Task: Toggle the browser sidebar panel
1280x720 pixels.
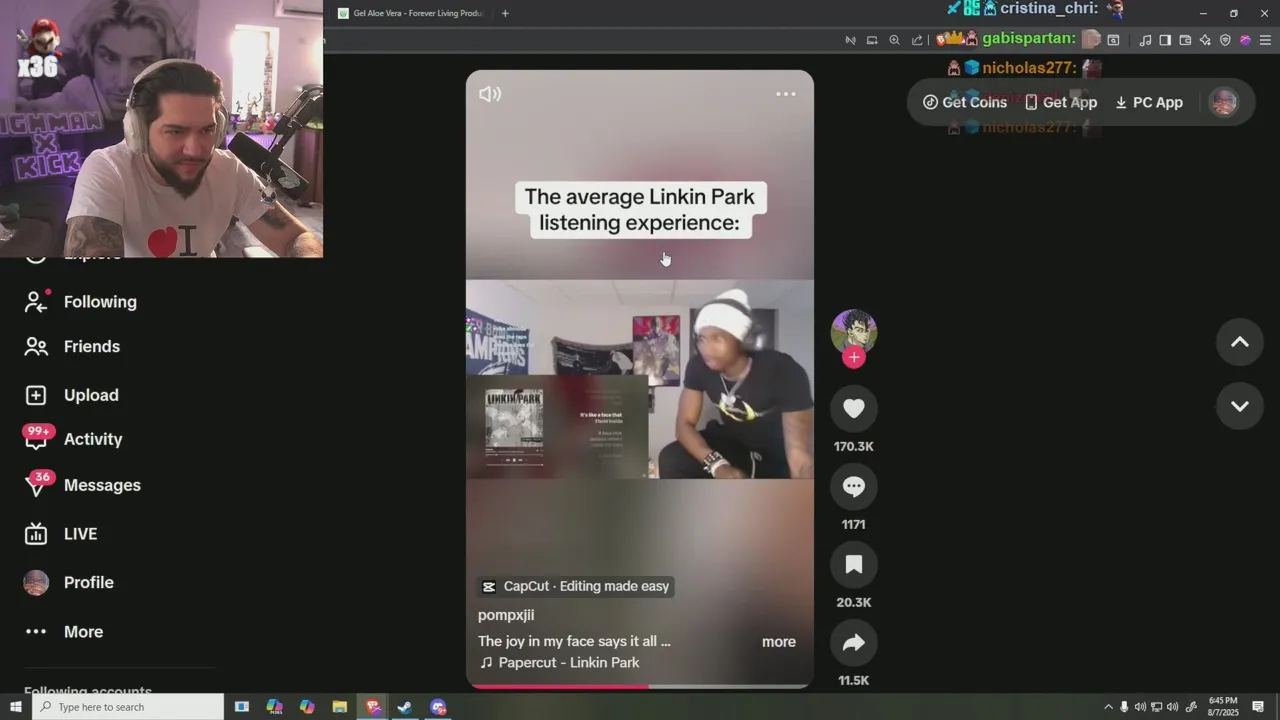Action: point(1165,40)
